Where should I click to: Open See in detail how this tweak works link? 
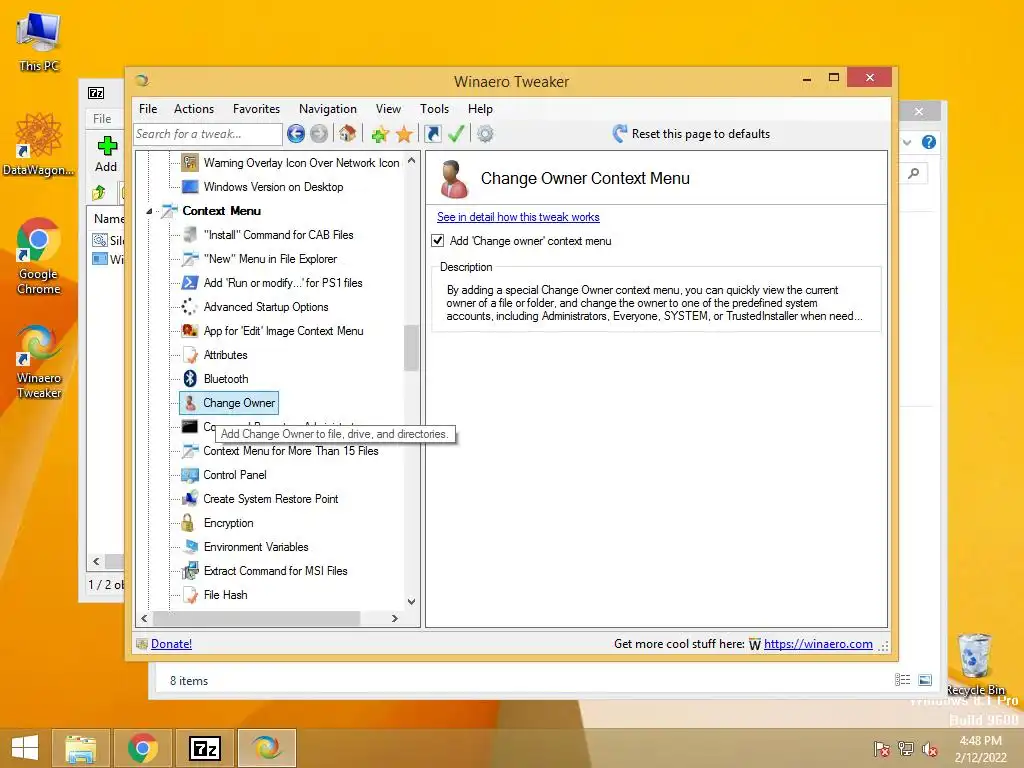tap(519, 217)
